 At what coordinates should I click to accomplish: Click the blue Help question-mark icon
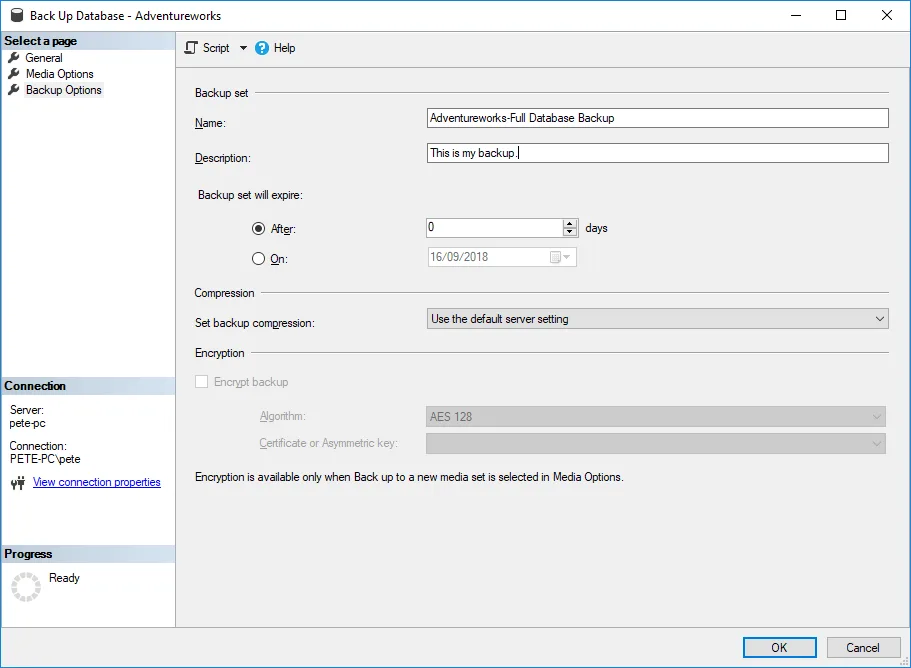point(262,48)
